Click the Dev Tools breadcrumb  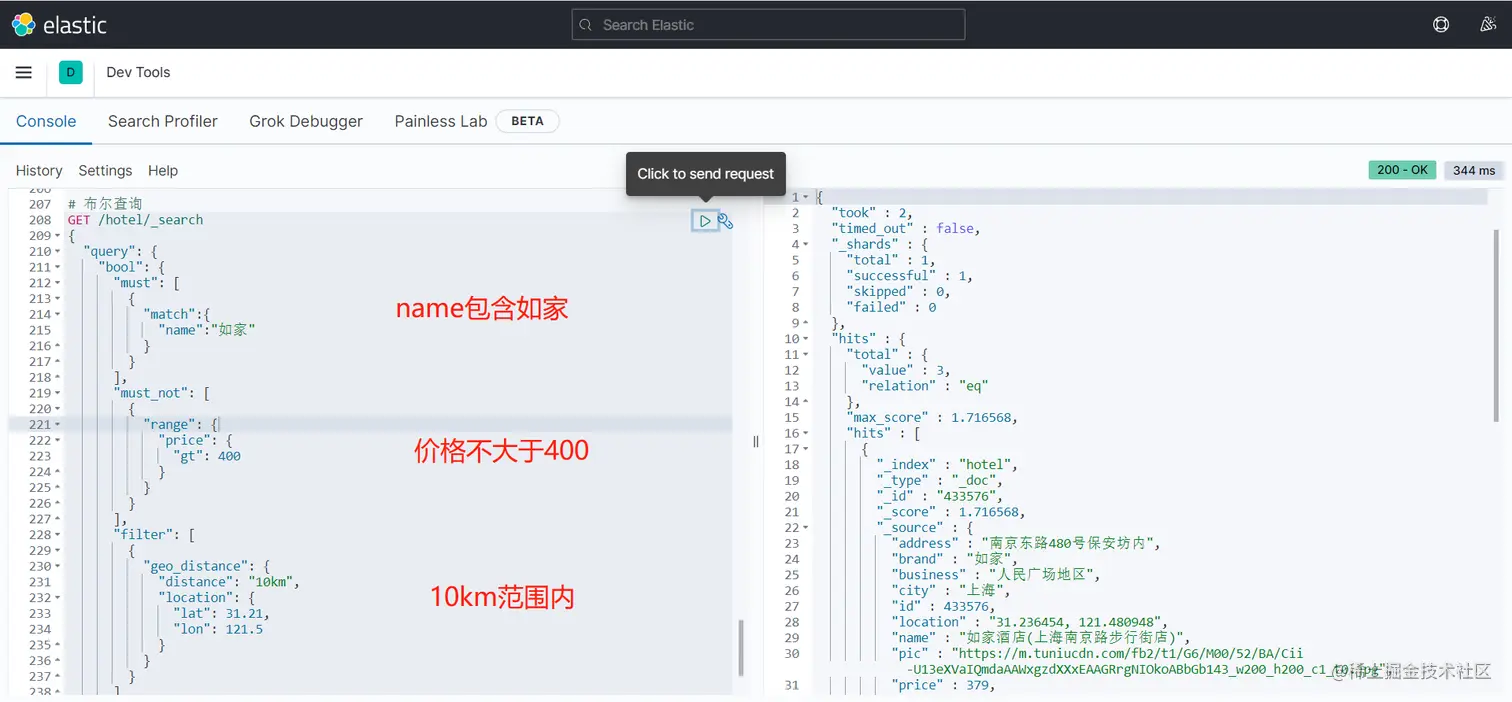[x=138, y=72]
